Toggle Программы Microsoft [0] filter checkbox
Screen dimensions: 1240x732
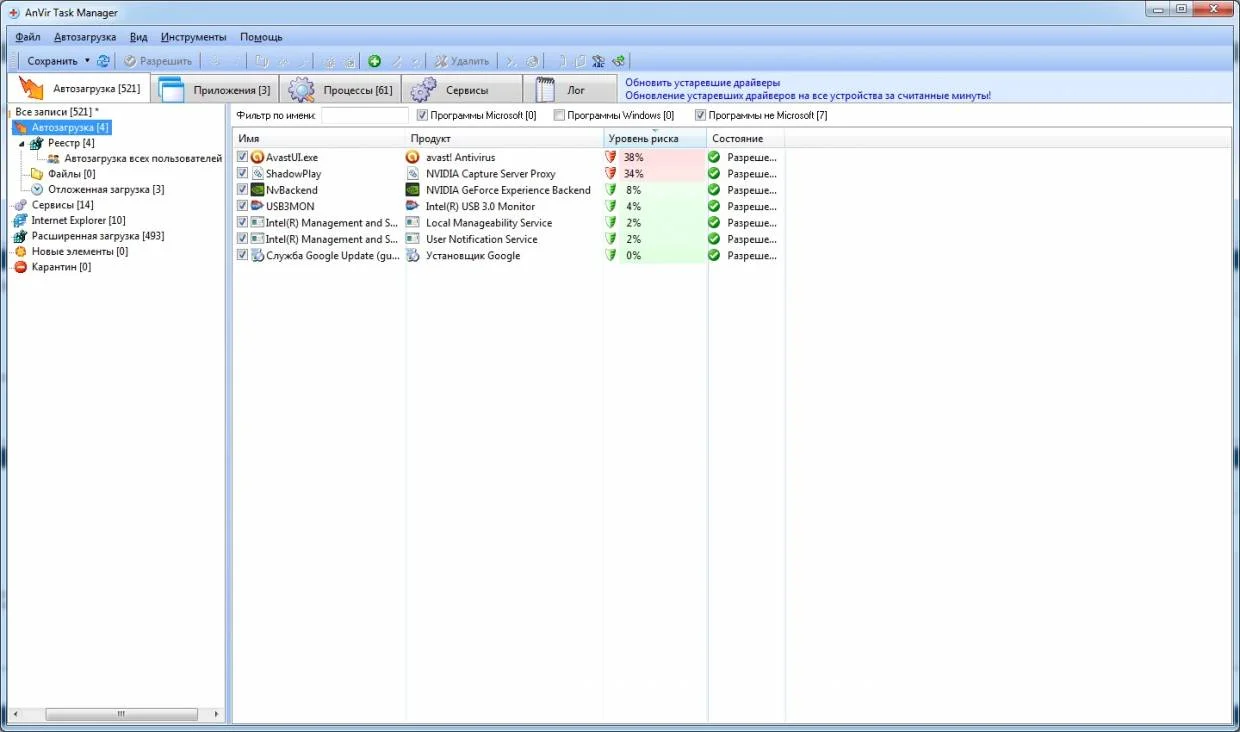[422, 116]
